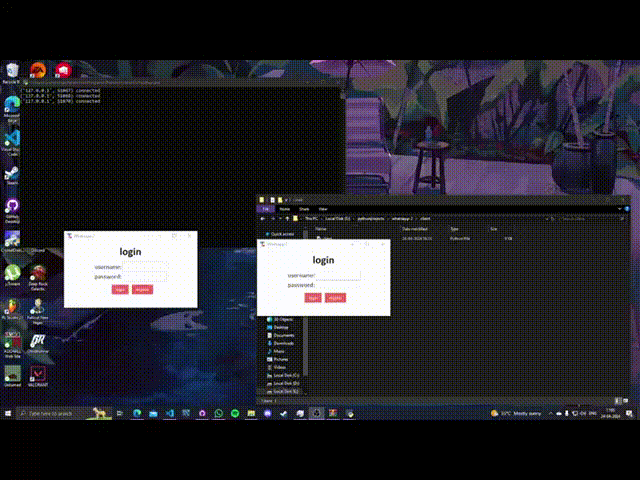This screenshot has height=480, width=640.
Task: Click the File Explorer help icon
Action: click(x=627, y=209)
